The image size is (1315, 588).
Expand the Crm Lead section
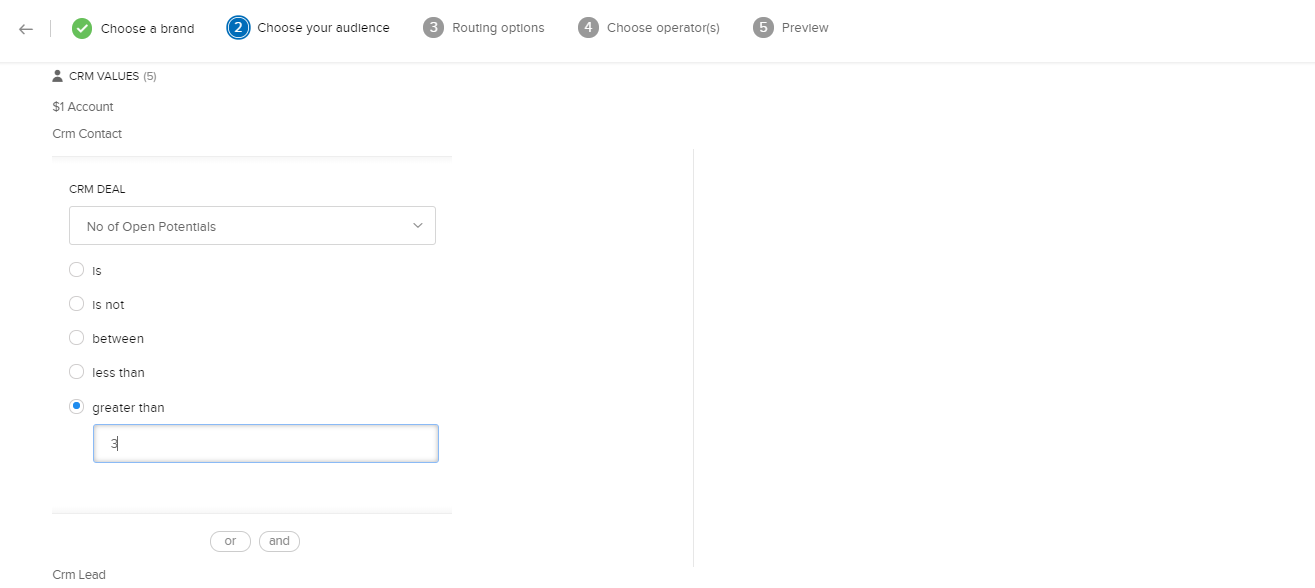pyautogui.click(x=79, y=574)
